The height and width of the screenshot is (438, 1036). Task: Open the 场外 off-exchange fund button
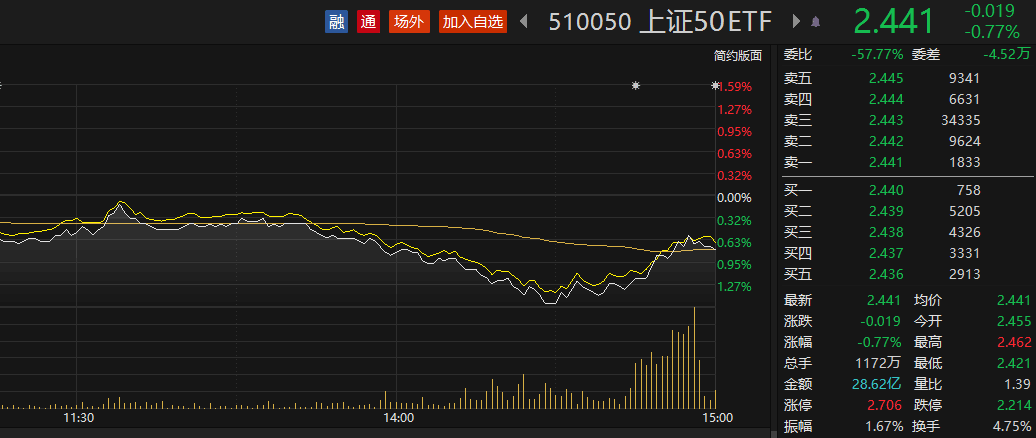click(408, 21)
